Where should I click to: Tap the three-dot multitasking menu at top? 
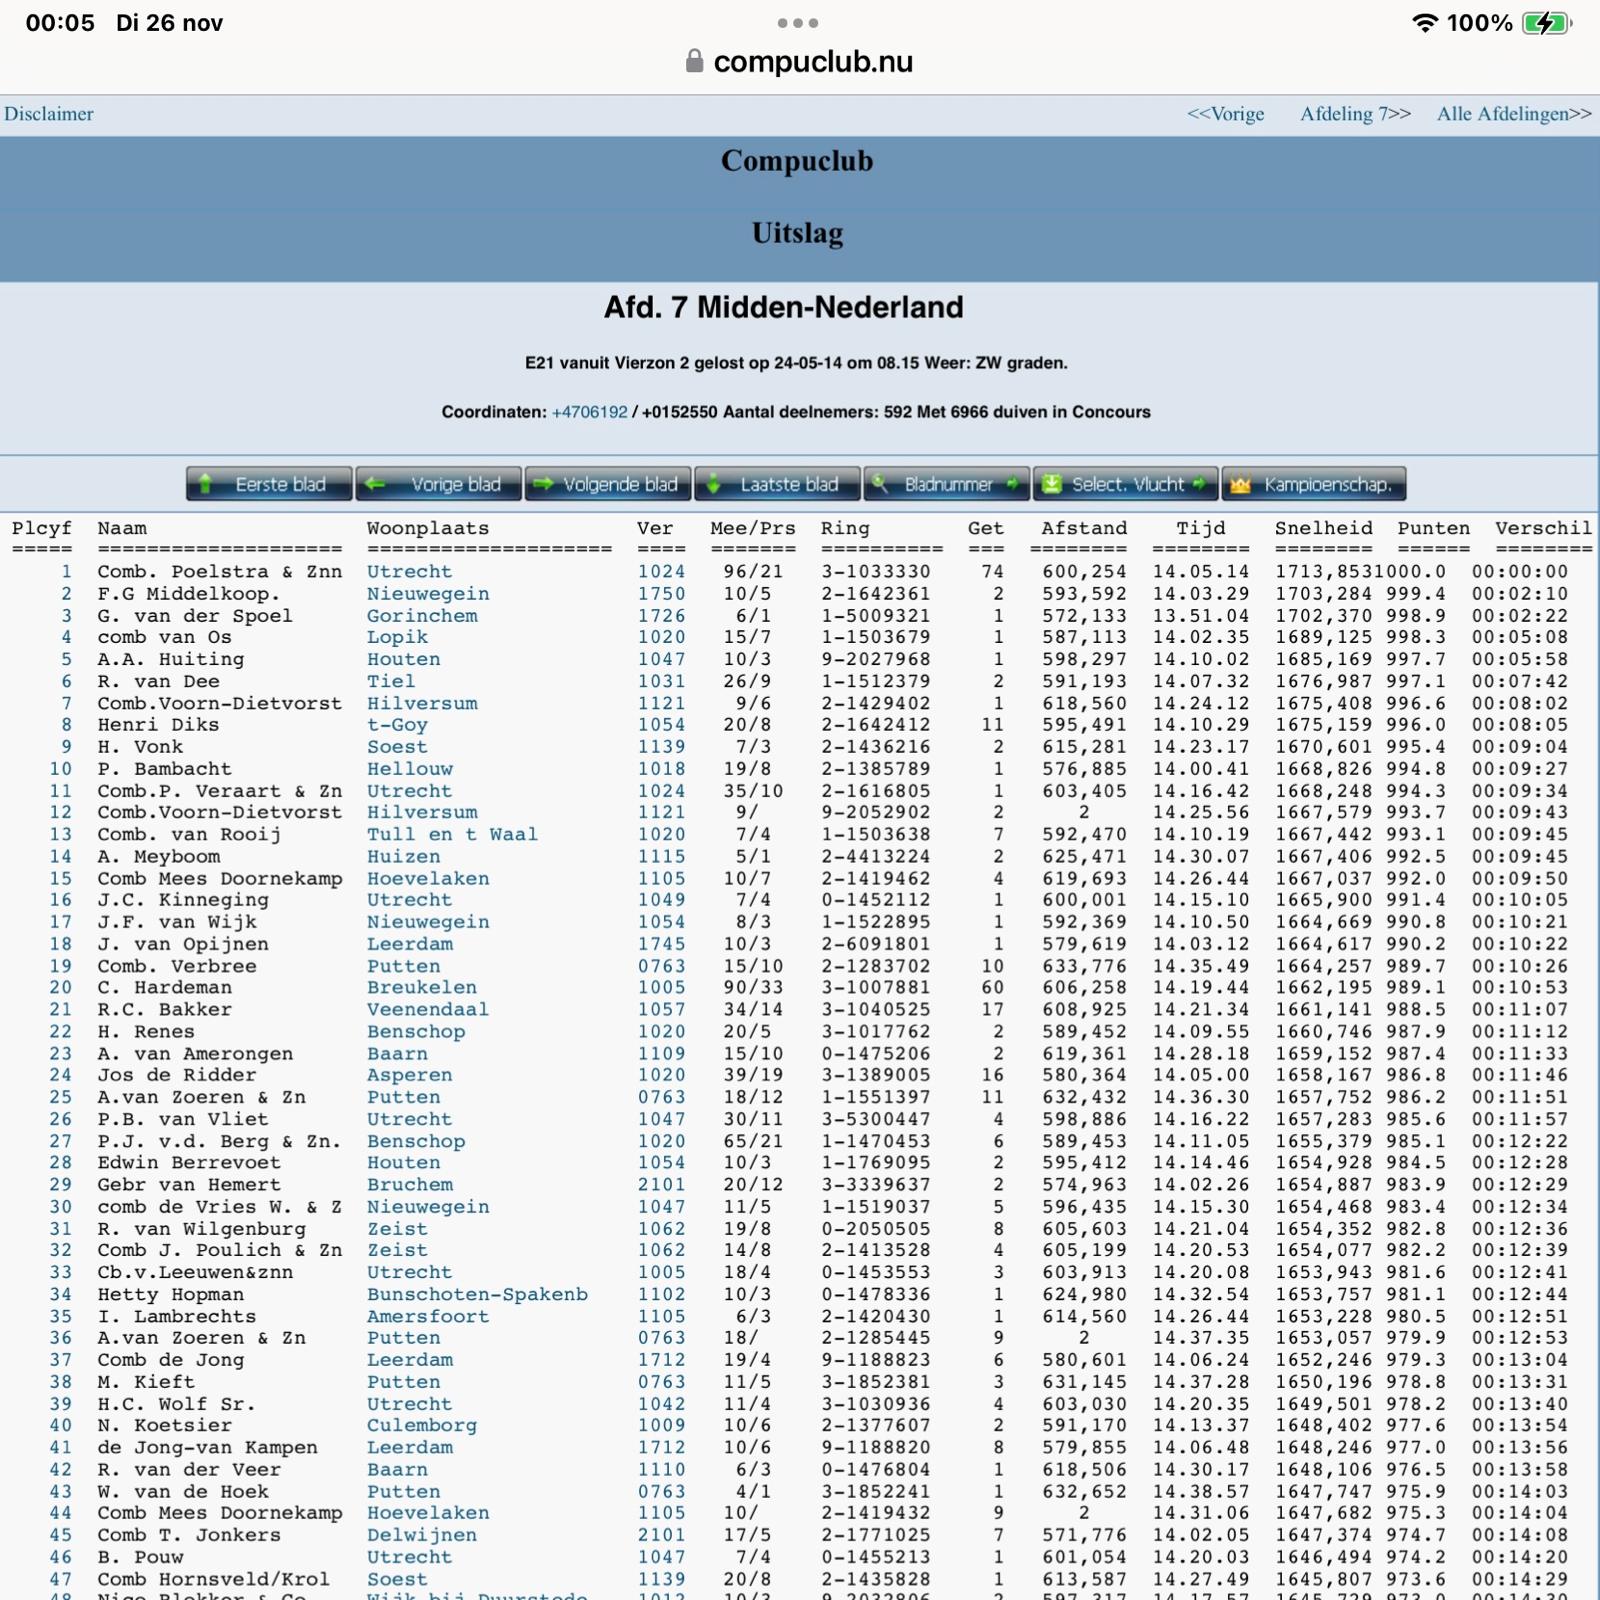click(798, 23)
